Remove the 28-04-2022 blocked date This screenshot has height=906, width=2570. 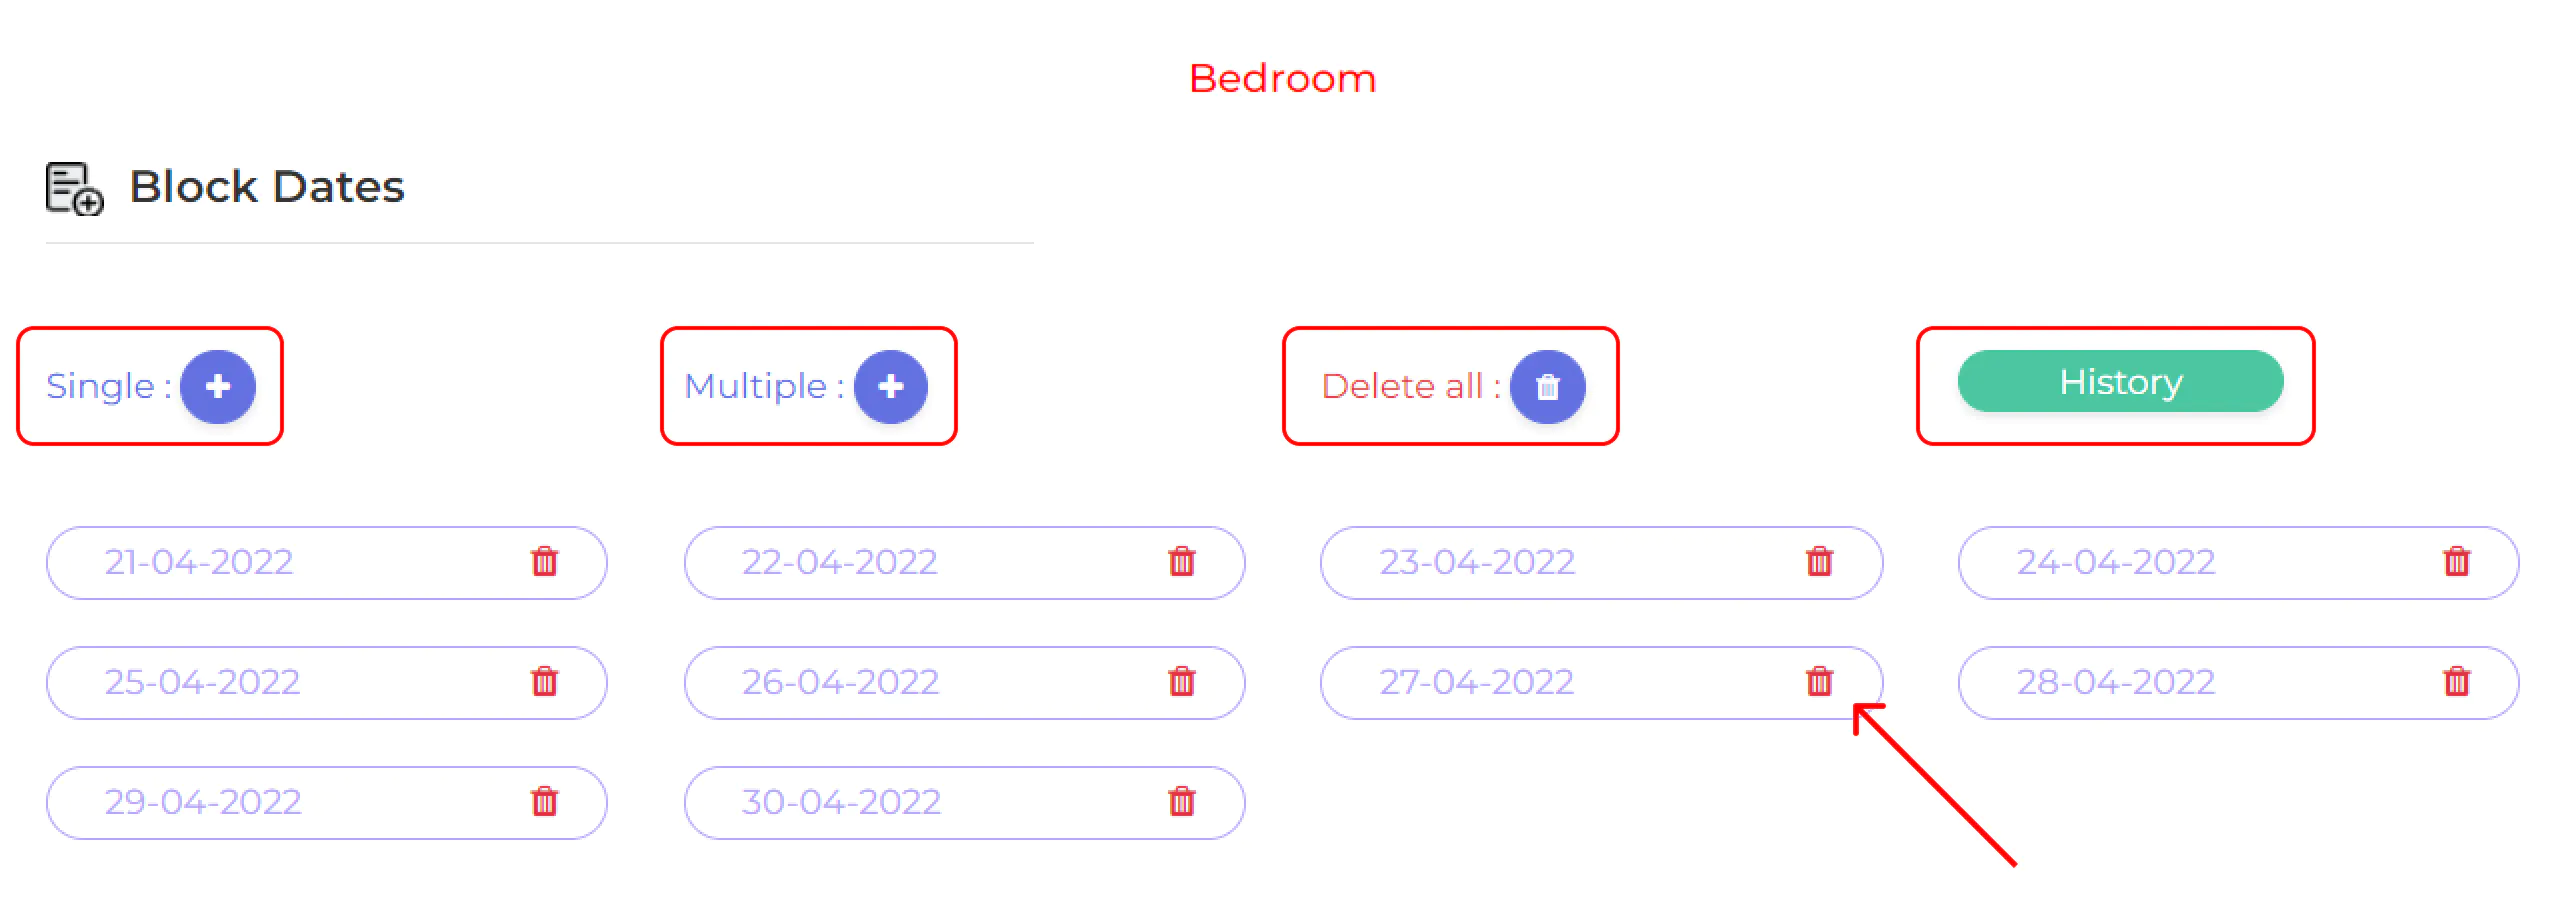click(2456, 682)
